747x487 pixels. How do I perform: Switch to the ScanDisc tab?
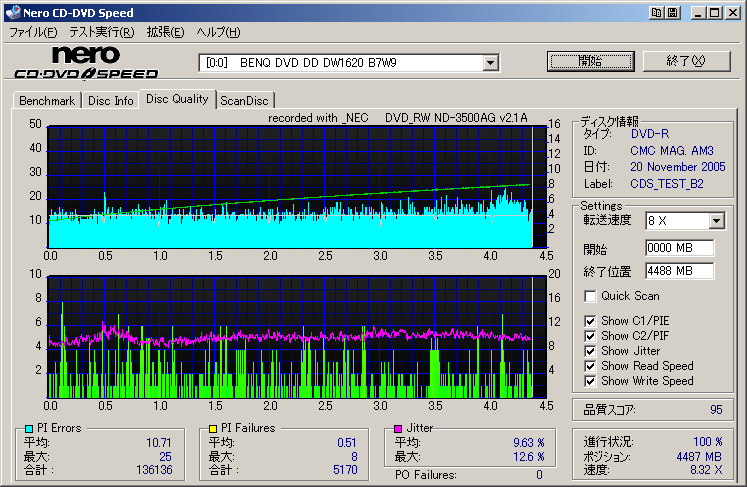244,101
